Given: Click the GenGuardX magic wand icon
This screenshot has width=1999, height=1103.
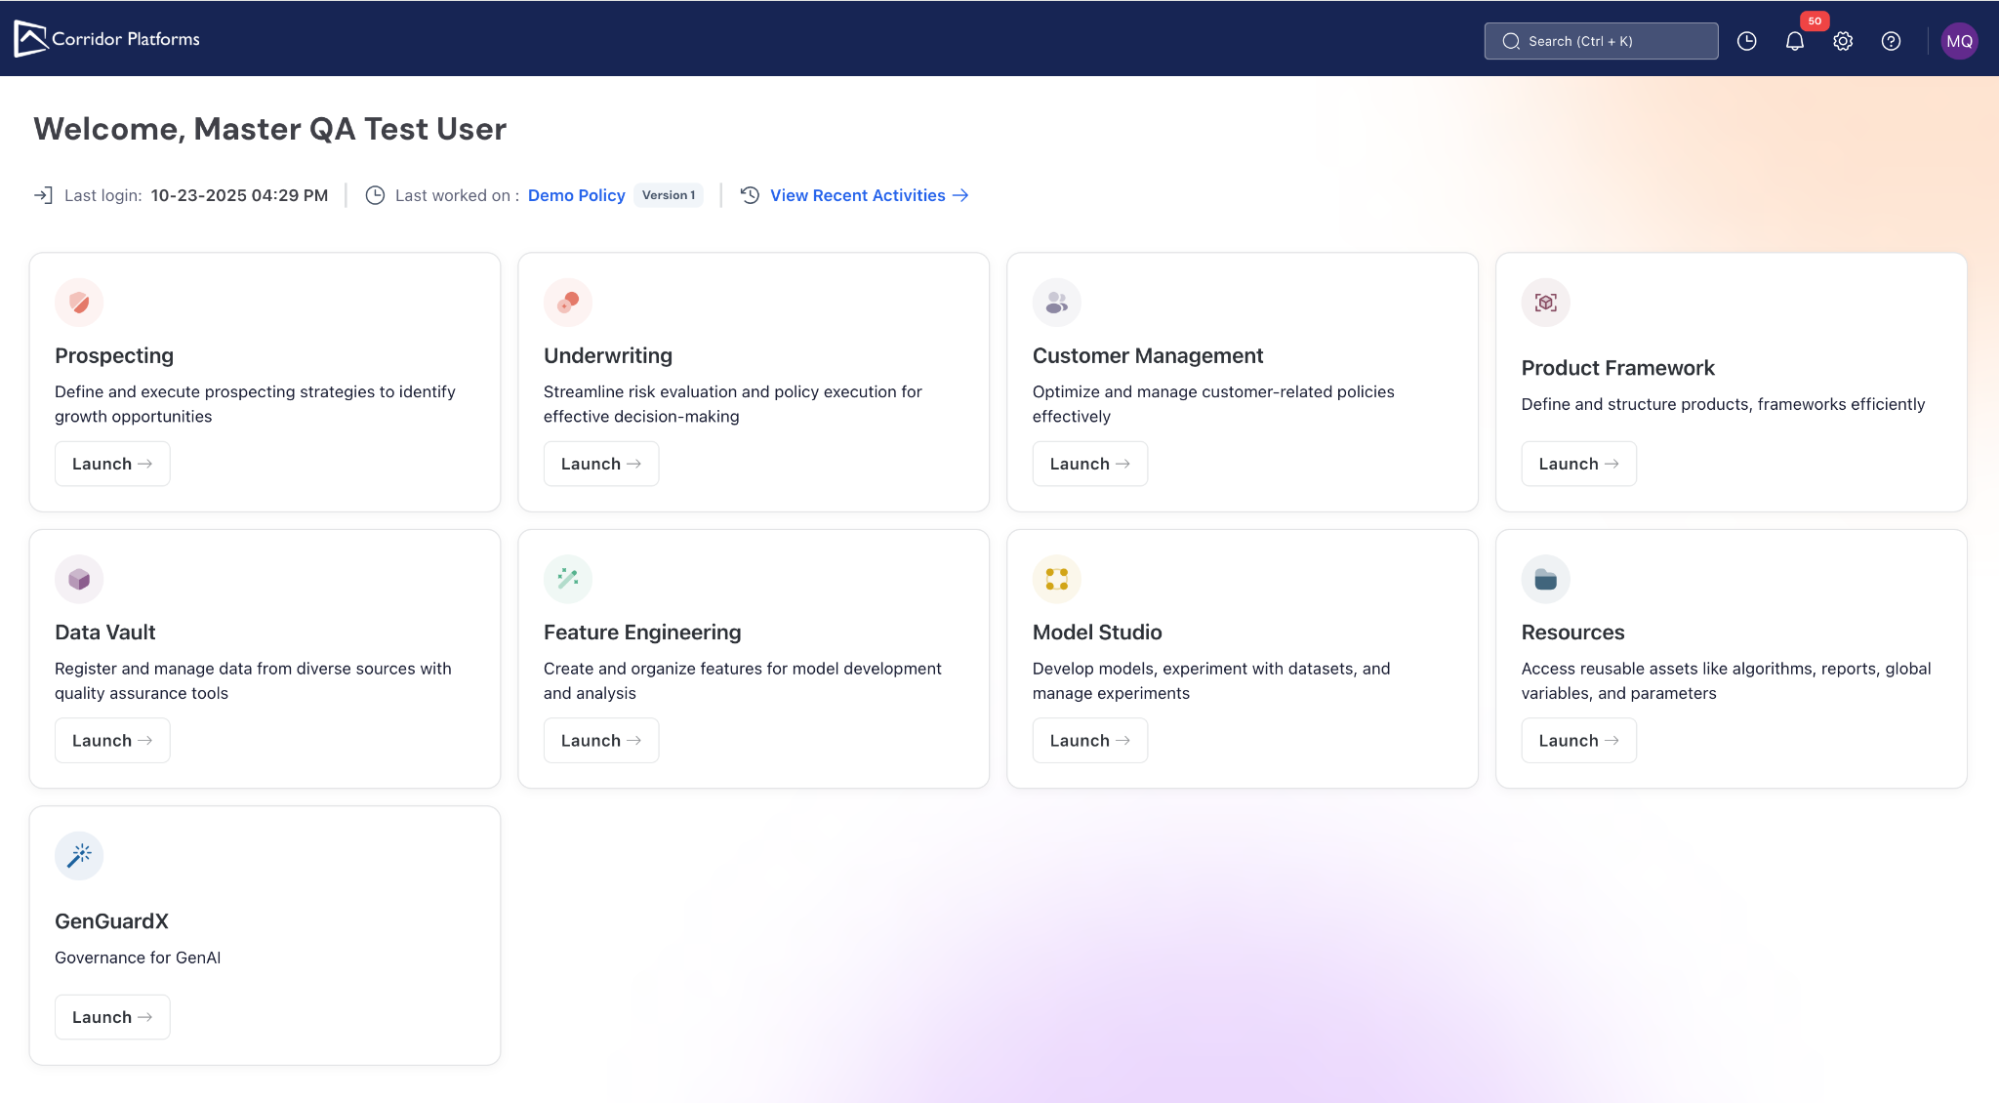Looking at the screenshot, I should 79,855.
